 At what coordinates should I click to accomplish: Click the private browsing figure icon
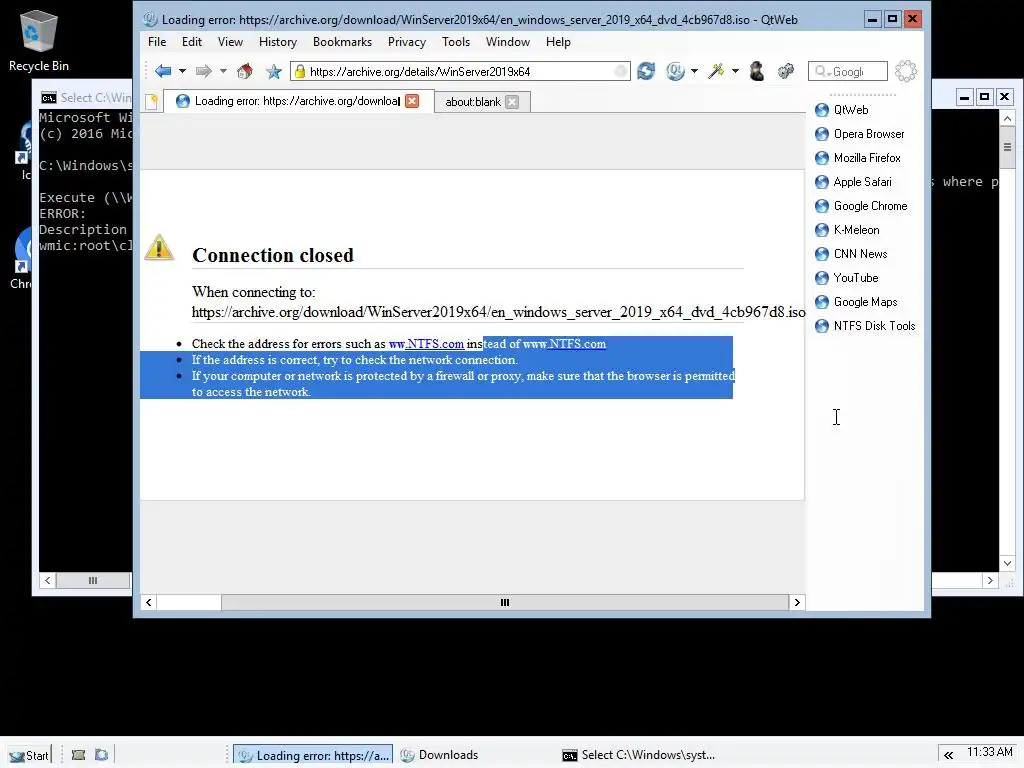pos(757,71)
